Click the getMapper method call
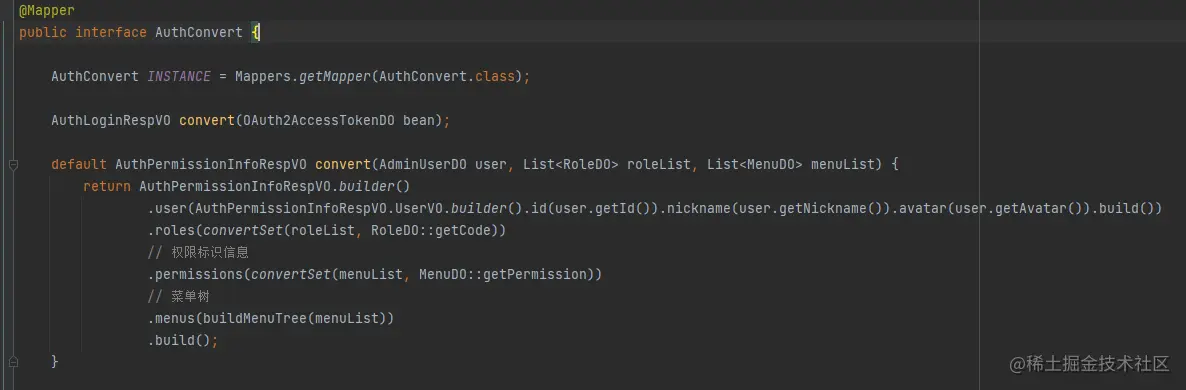 click(x=335, y=76)
